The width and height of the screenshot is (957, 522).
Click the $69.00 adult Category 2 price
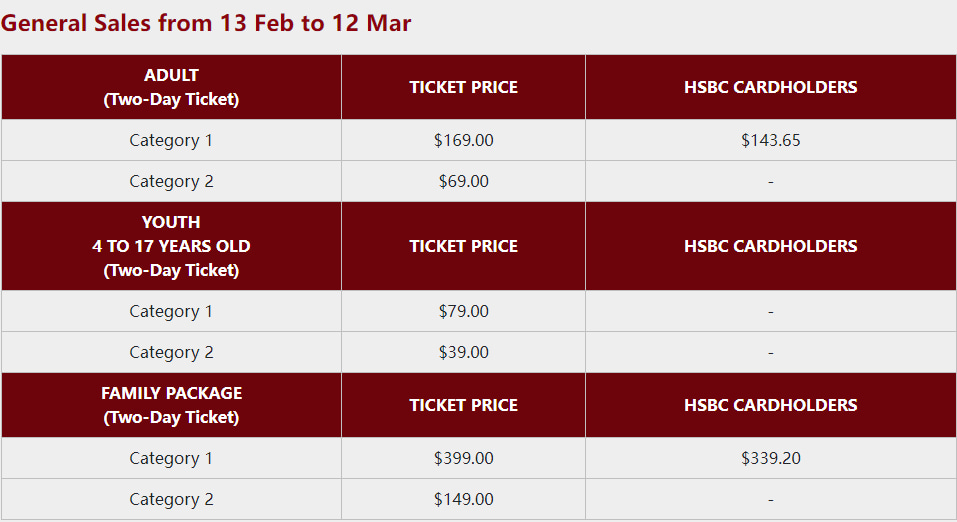click(x=463, y=182)
